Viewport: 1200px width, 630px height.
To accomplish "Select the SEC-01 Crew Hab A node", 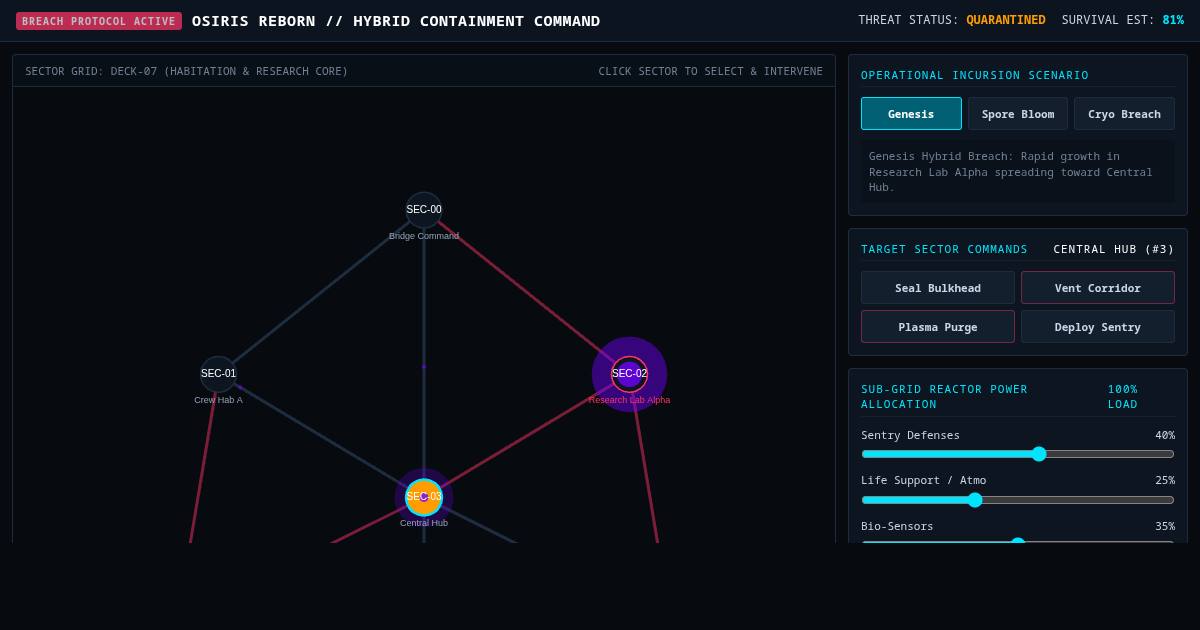I will pos(219,374).
